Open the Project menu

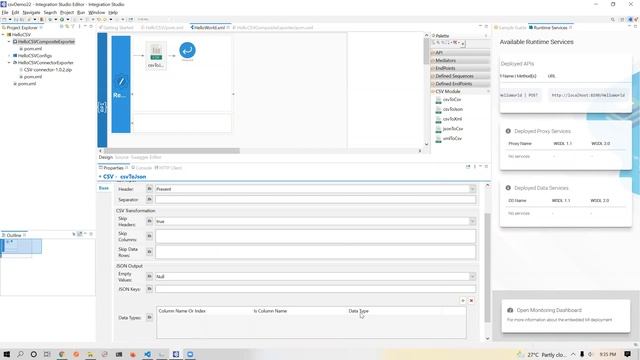[67, 13]
